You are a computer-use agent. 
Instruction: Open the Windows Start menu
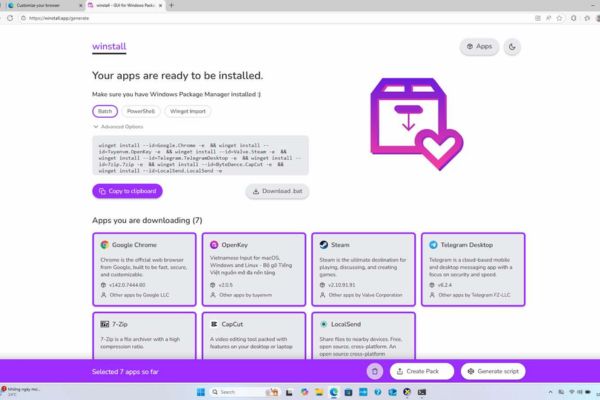click(201, 392)
